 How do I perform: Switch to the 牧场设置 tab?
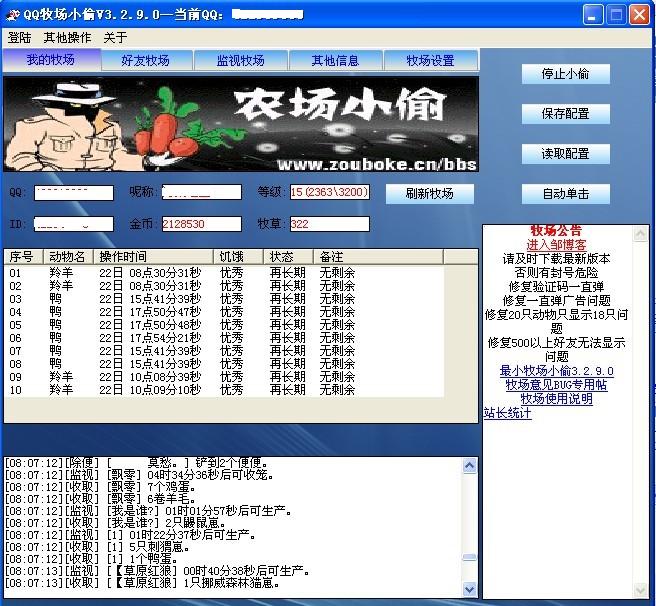coord(430,61)
